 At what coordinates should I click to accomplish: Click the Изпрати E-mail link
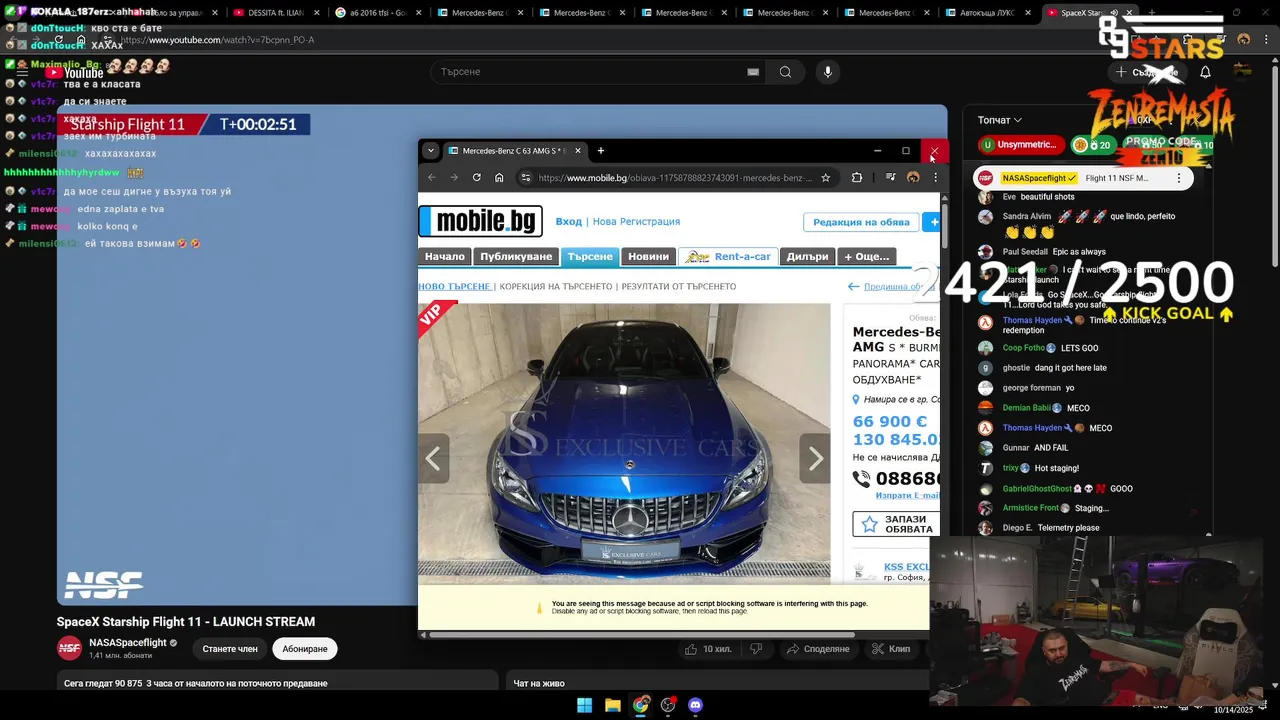[x=907, y=495]
